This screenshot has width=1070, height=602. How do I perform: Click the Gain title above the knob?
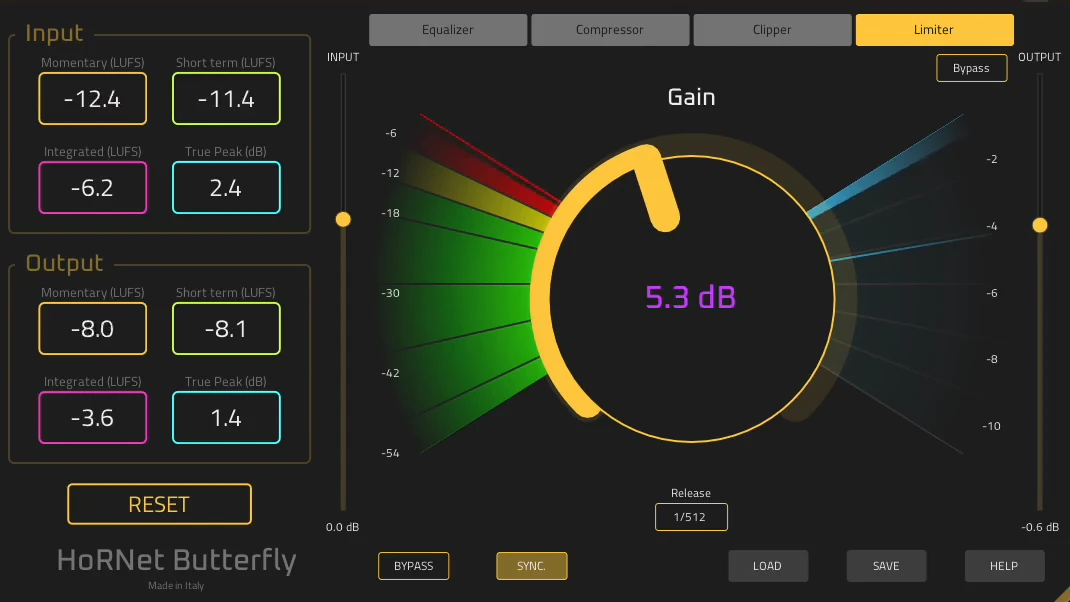coord(691,97)
